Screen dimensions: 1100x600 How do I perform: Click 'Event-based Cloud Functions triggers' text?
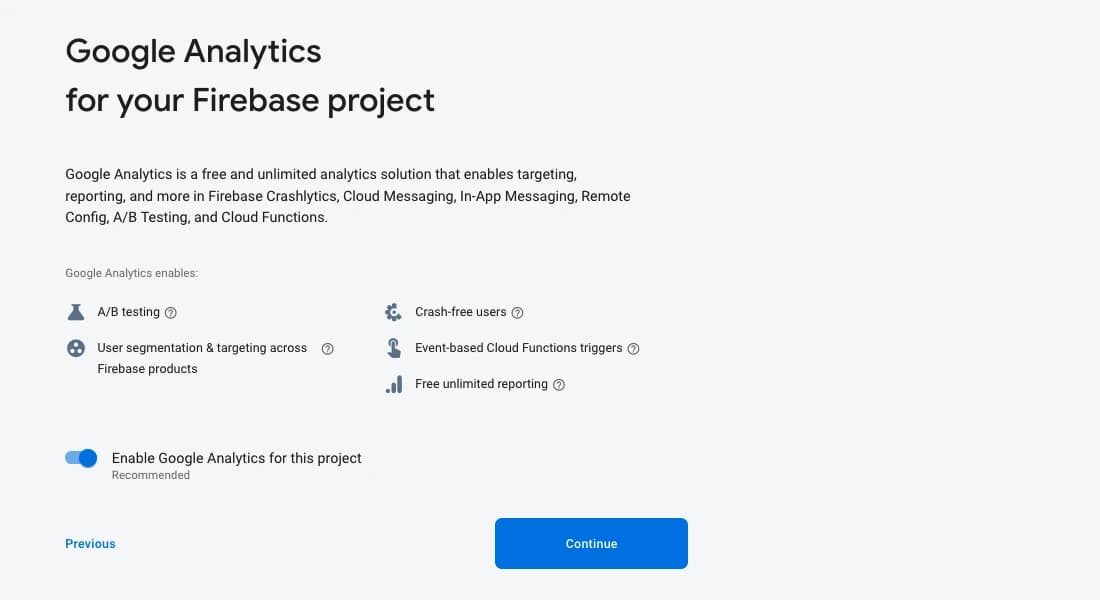pyautogui.click(x=518, y=348)
